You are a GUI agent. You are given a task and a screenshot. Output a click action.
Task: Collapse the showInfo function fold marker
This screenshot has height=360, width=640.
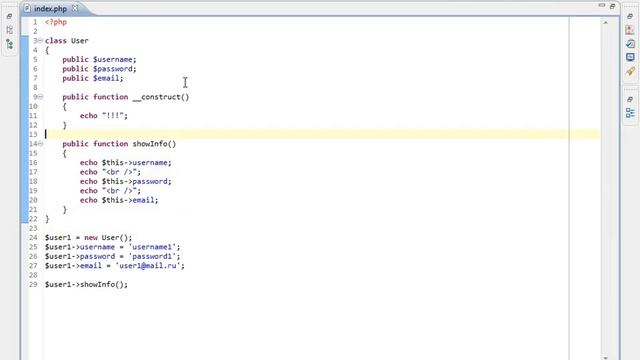[40, 144]
